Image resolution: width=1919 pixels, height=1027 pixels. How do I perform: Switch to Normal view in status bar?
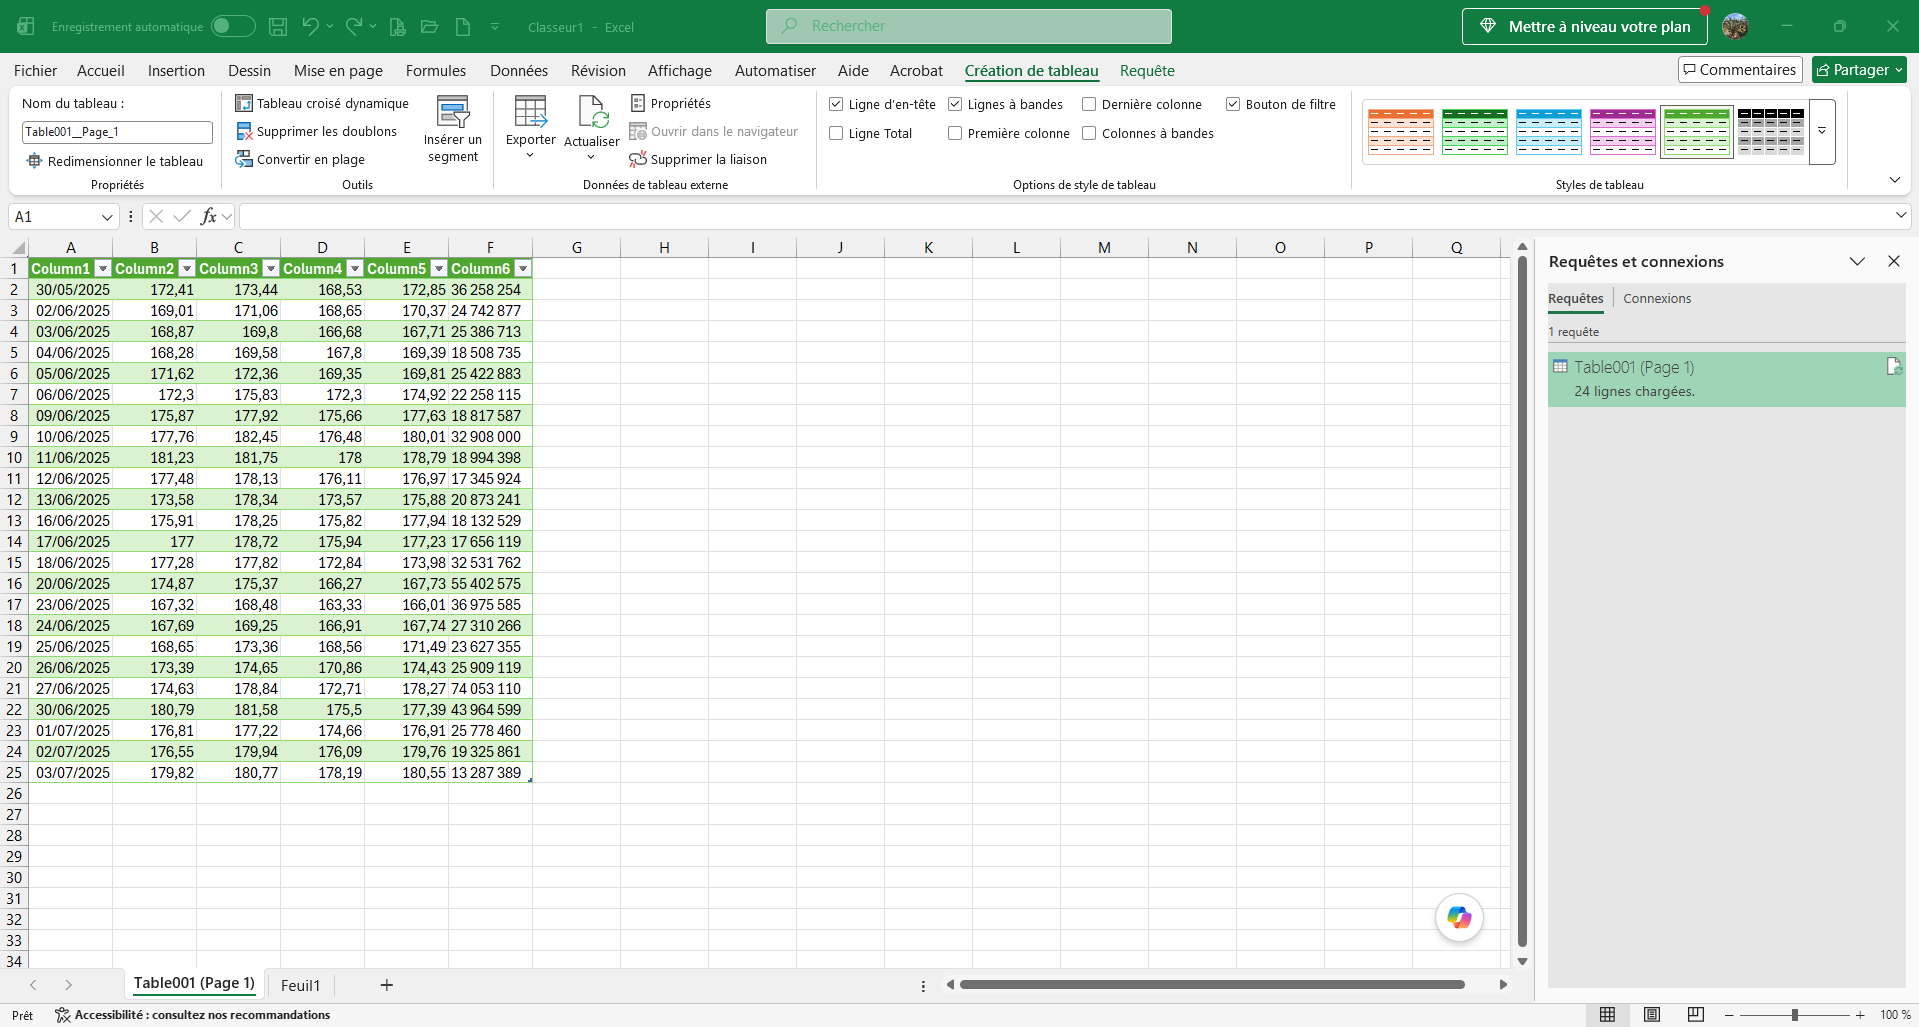pos(1607,1014)
